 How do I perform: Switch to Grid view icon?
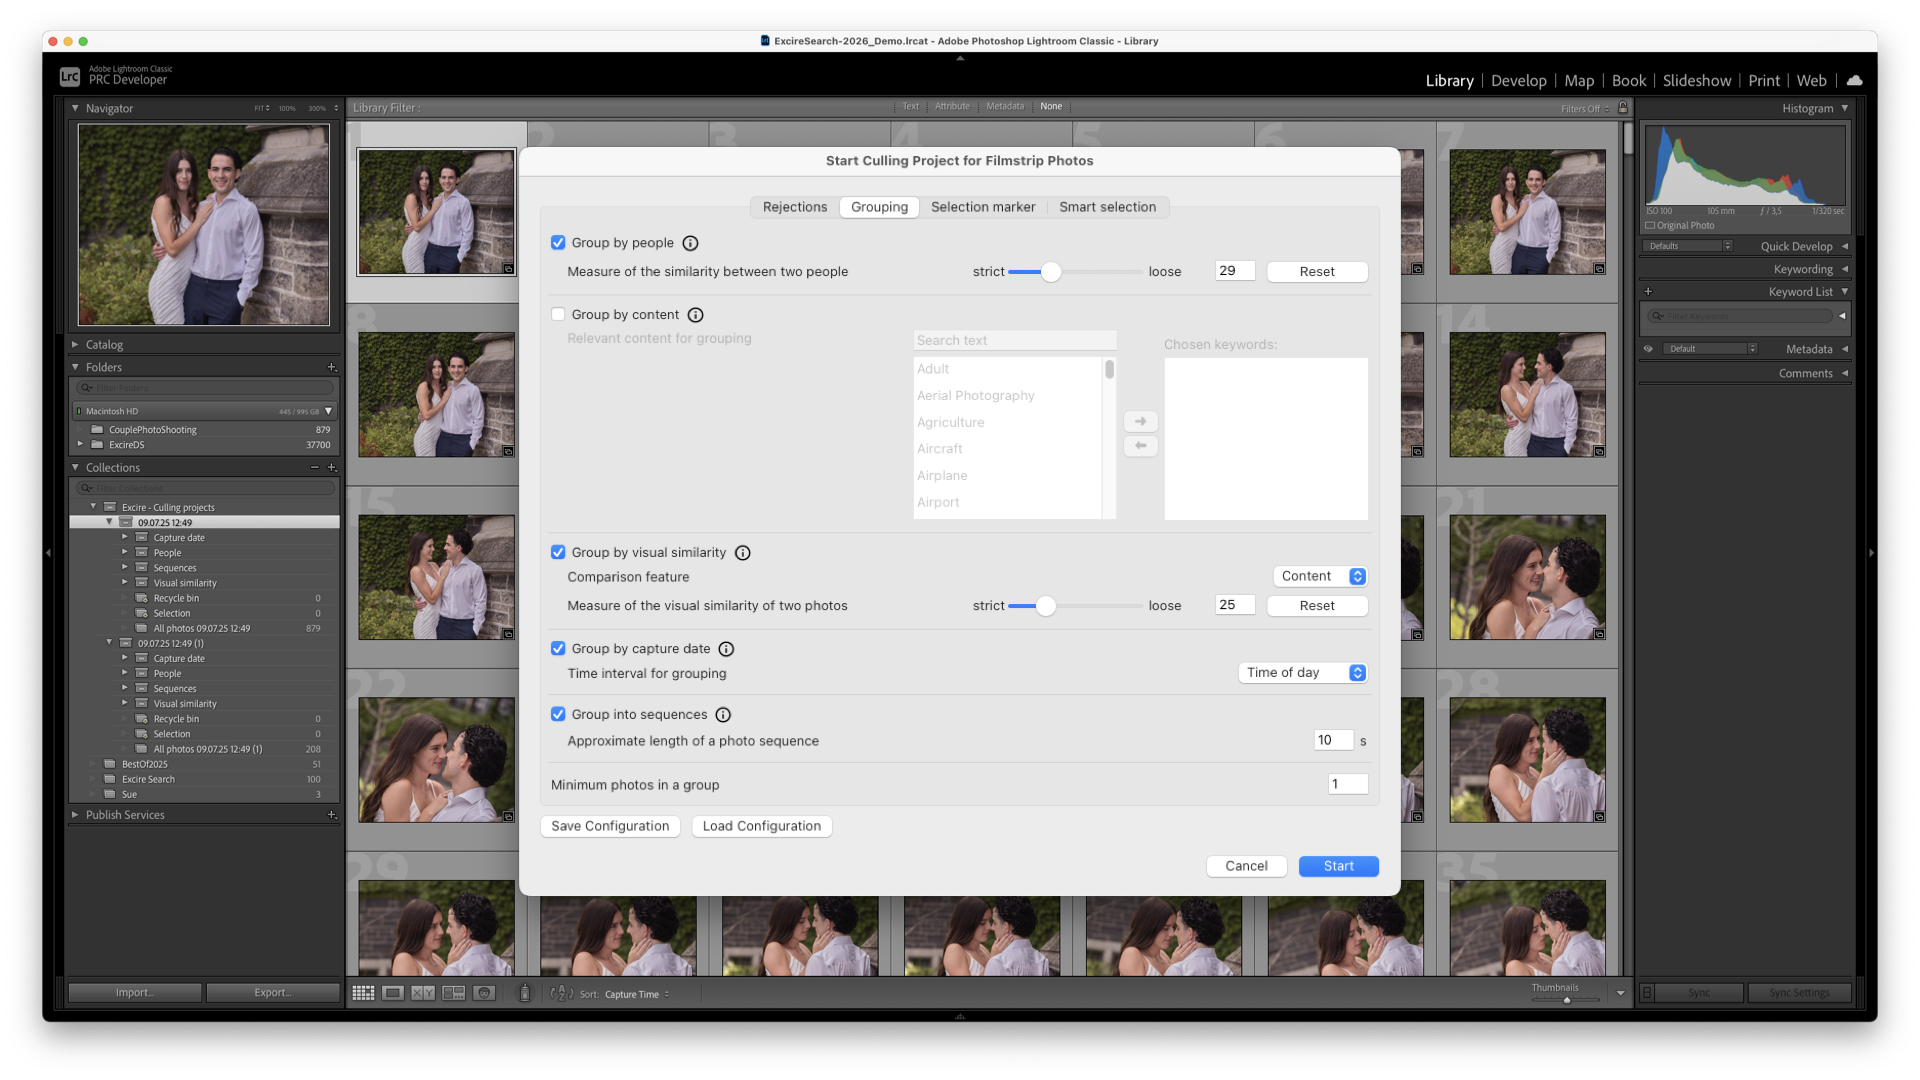tap(363, 993)
